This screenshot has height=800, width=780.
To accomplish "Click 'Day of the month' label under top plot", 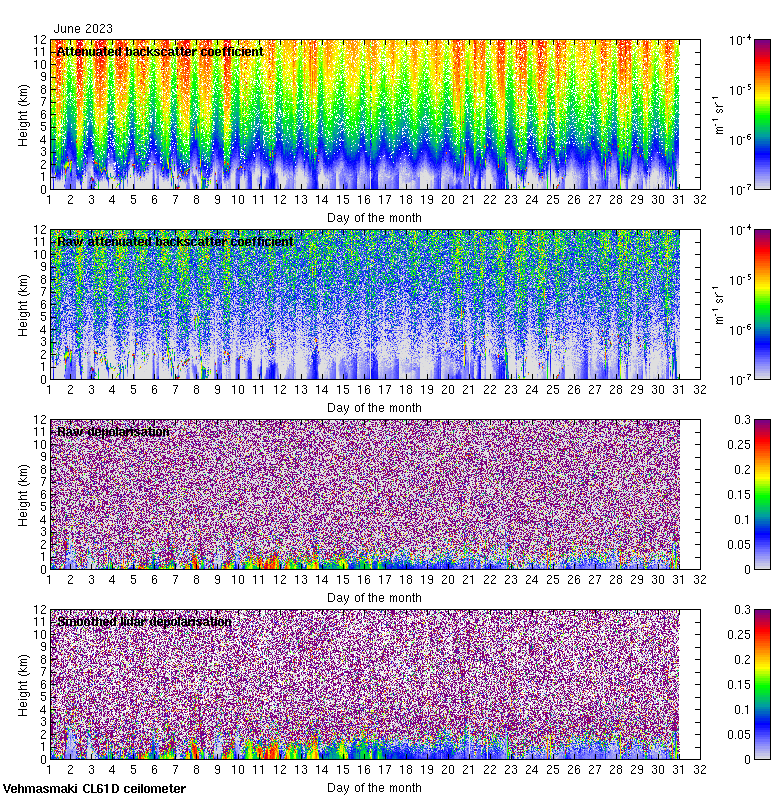I will pyautogui.click(x=374, y=217).
